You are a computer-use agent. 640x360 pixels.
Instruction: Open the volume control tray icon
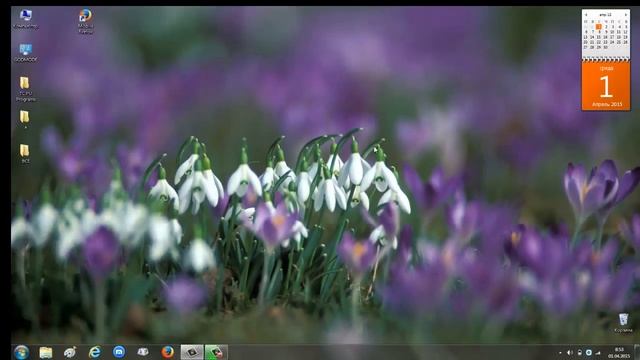coord(570,353)
